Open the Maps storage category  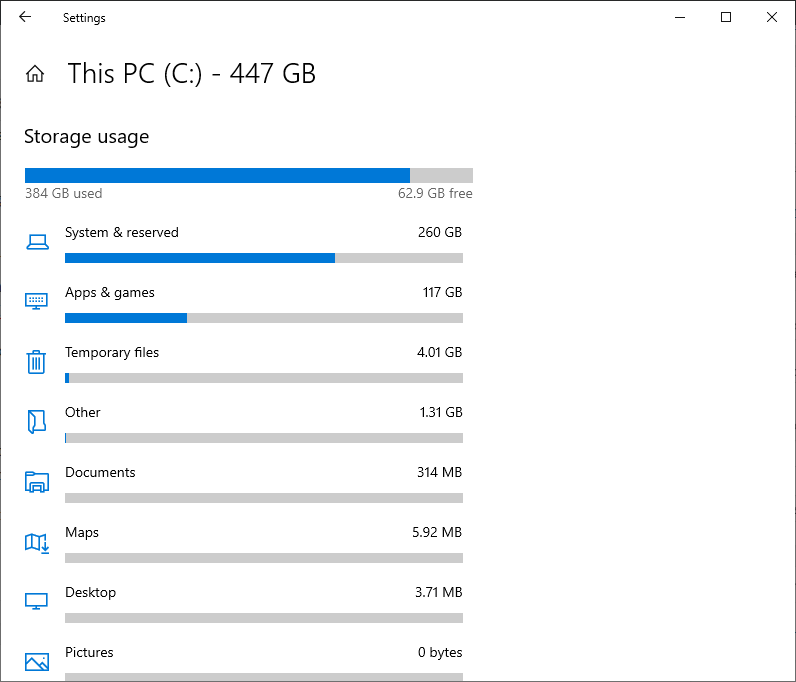[x=244, y=543]
